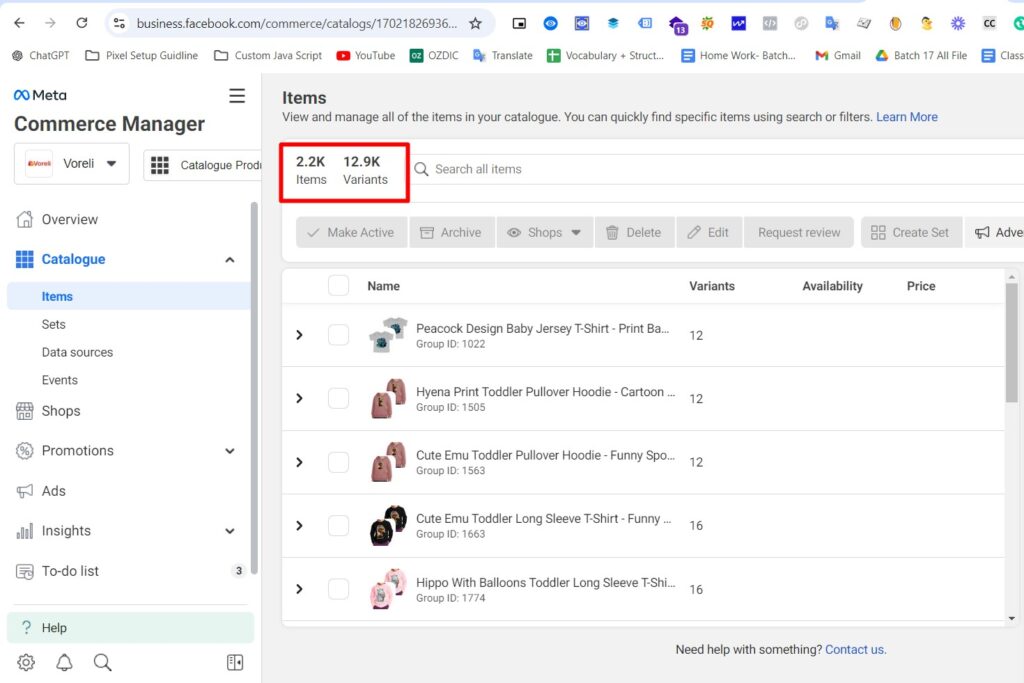
Task: Open Data sources under Catalogue
Action: [x=77, y=353]
